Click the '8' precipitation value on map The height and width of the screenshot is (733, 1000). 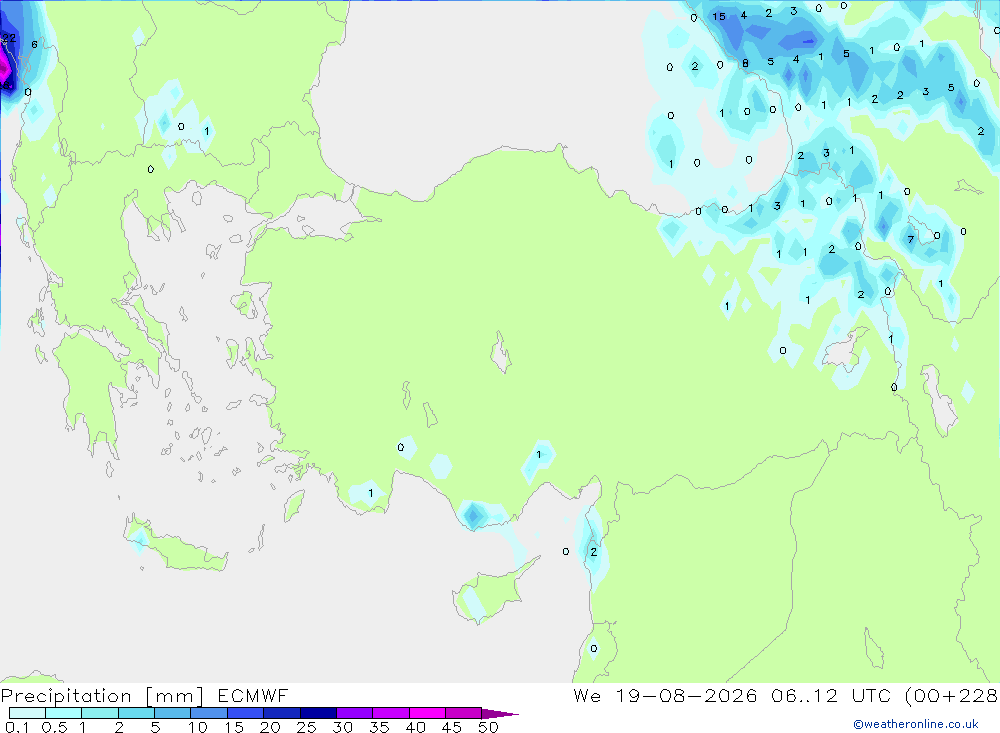point(745,63)
